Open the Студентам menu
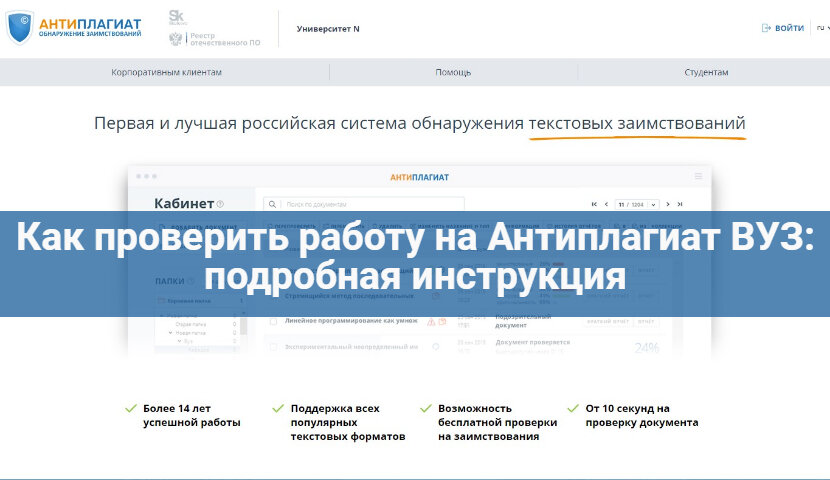The width and height of the screenshot is (830, 480). pyautogui.click(x=706, y=72)
